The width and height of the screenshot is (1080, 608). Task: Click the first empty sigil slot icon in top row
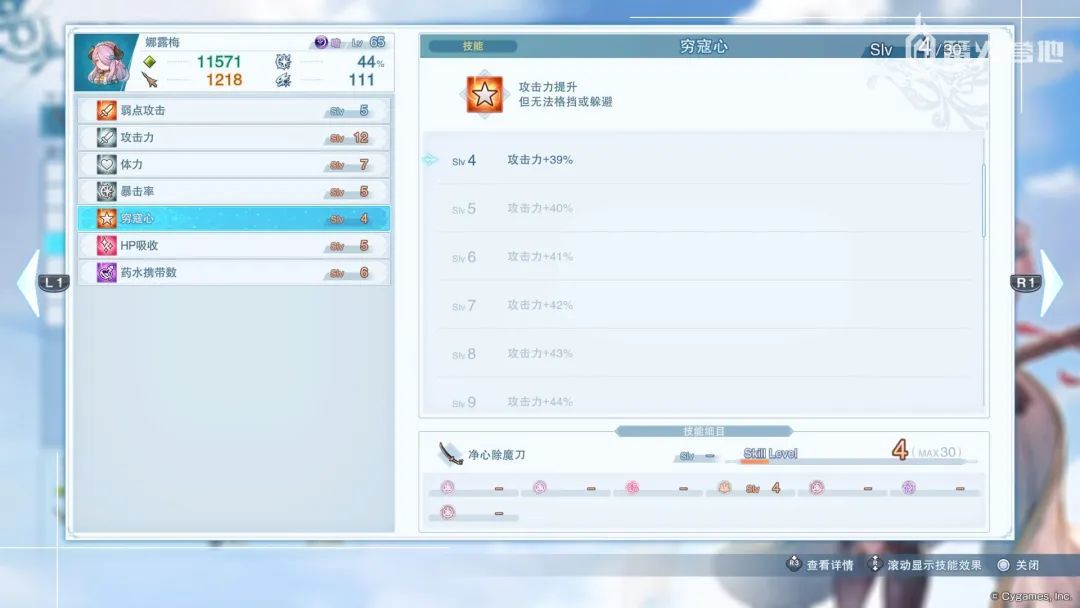pos(448,488)
